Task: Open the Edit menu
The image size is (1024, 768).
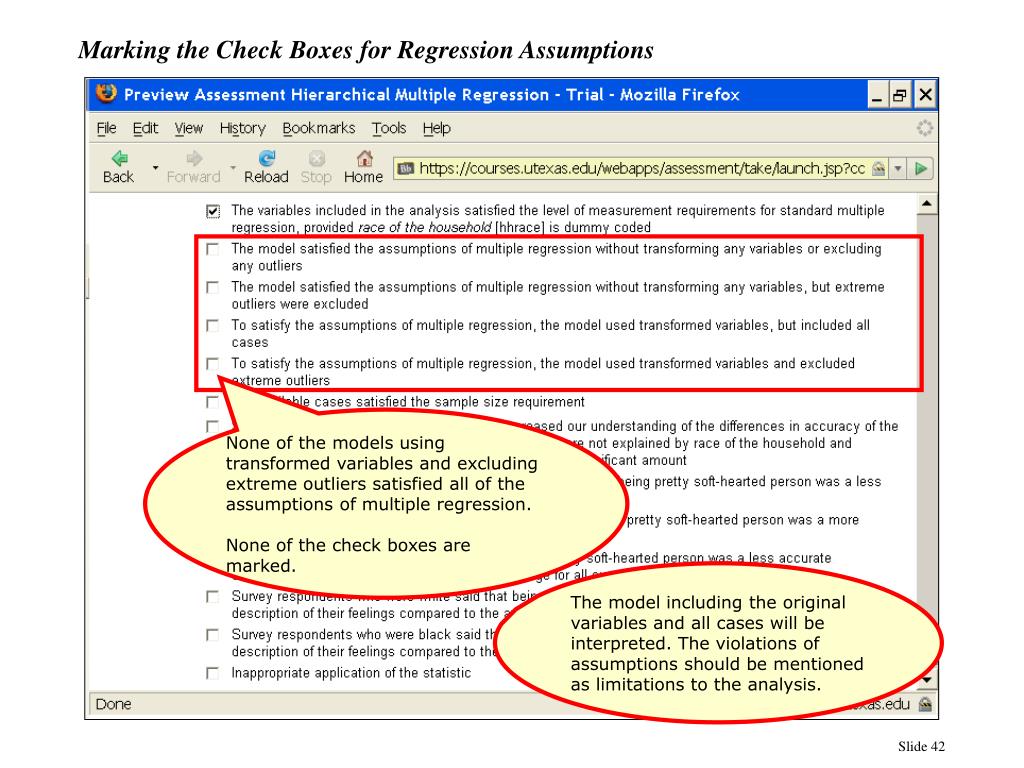Action: click(145, 128)
